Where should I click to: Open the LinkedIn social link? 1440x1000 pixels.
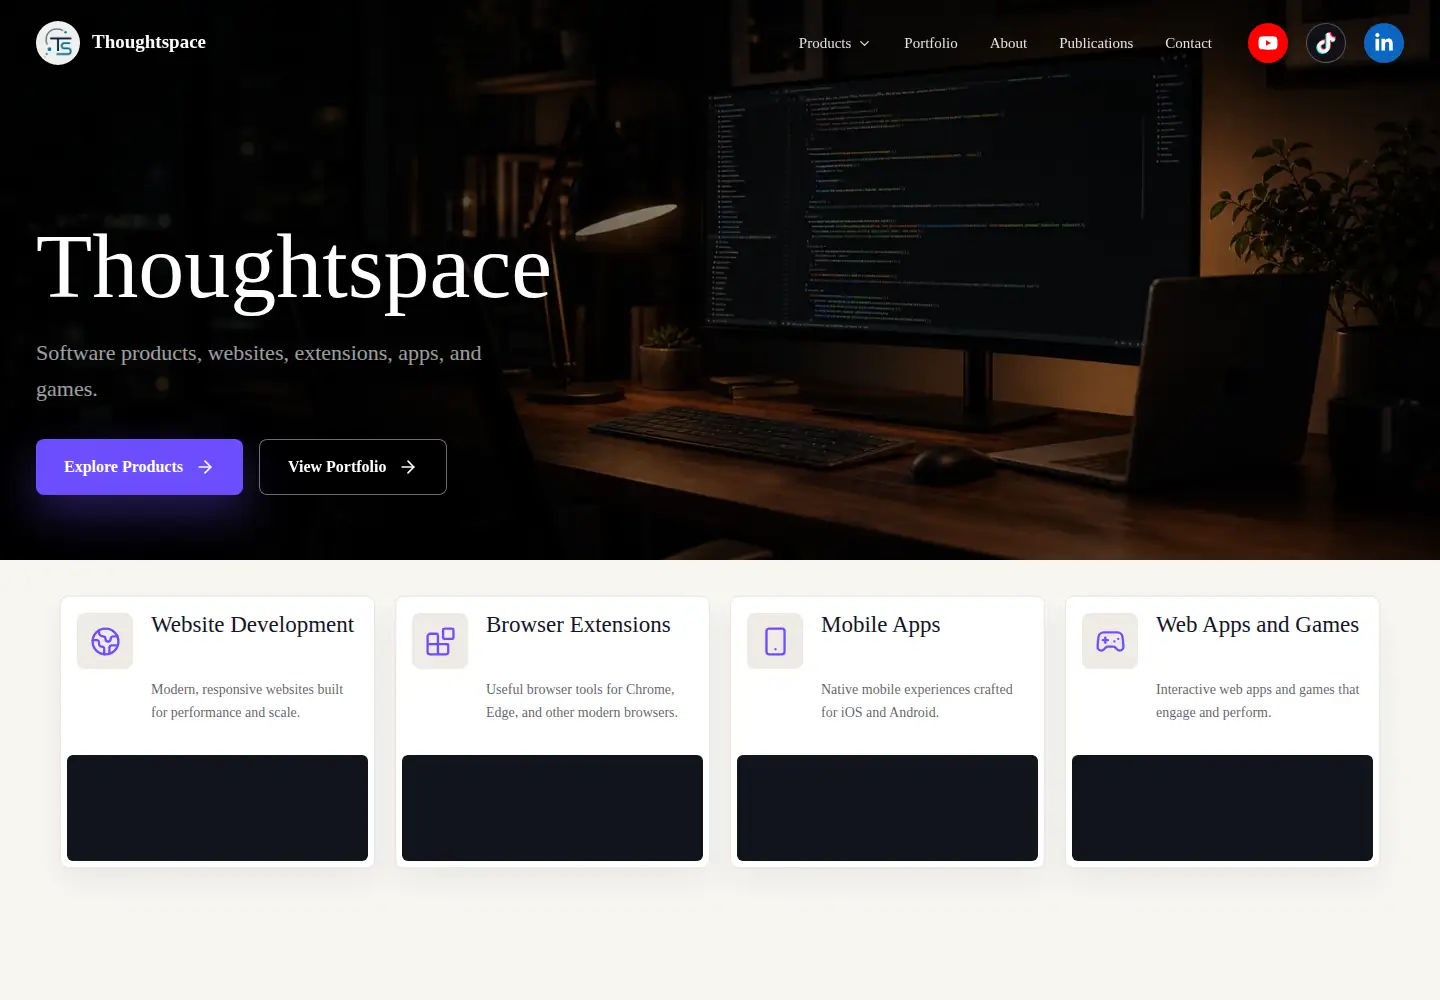coord(1384,43)
